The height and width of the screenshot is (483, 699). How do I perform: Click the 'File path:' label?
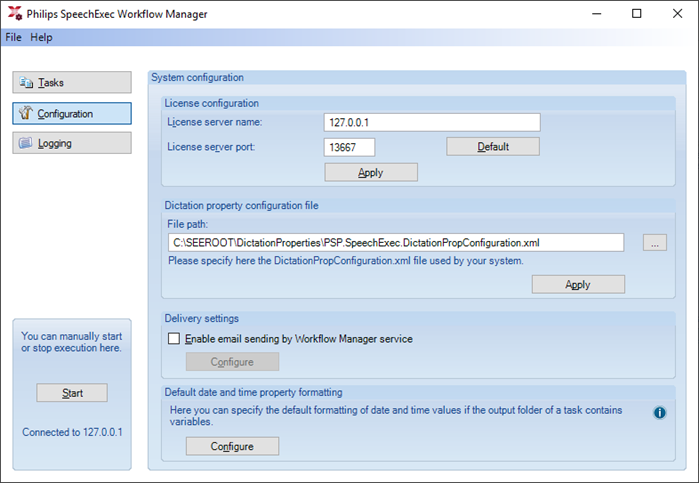(x=188, y=224)
